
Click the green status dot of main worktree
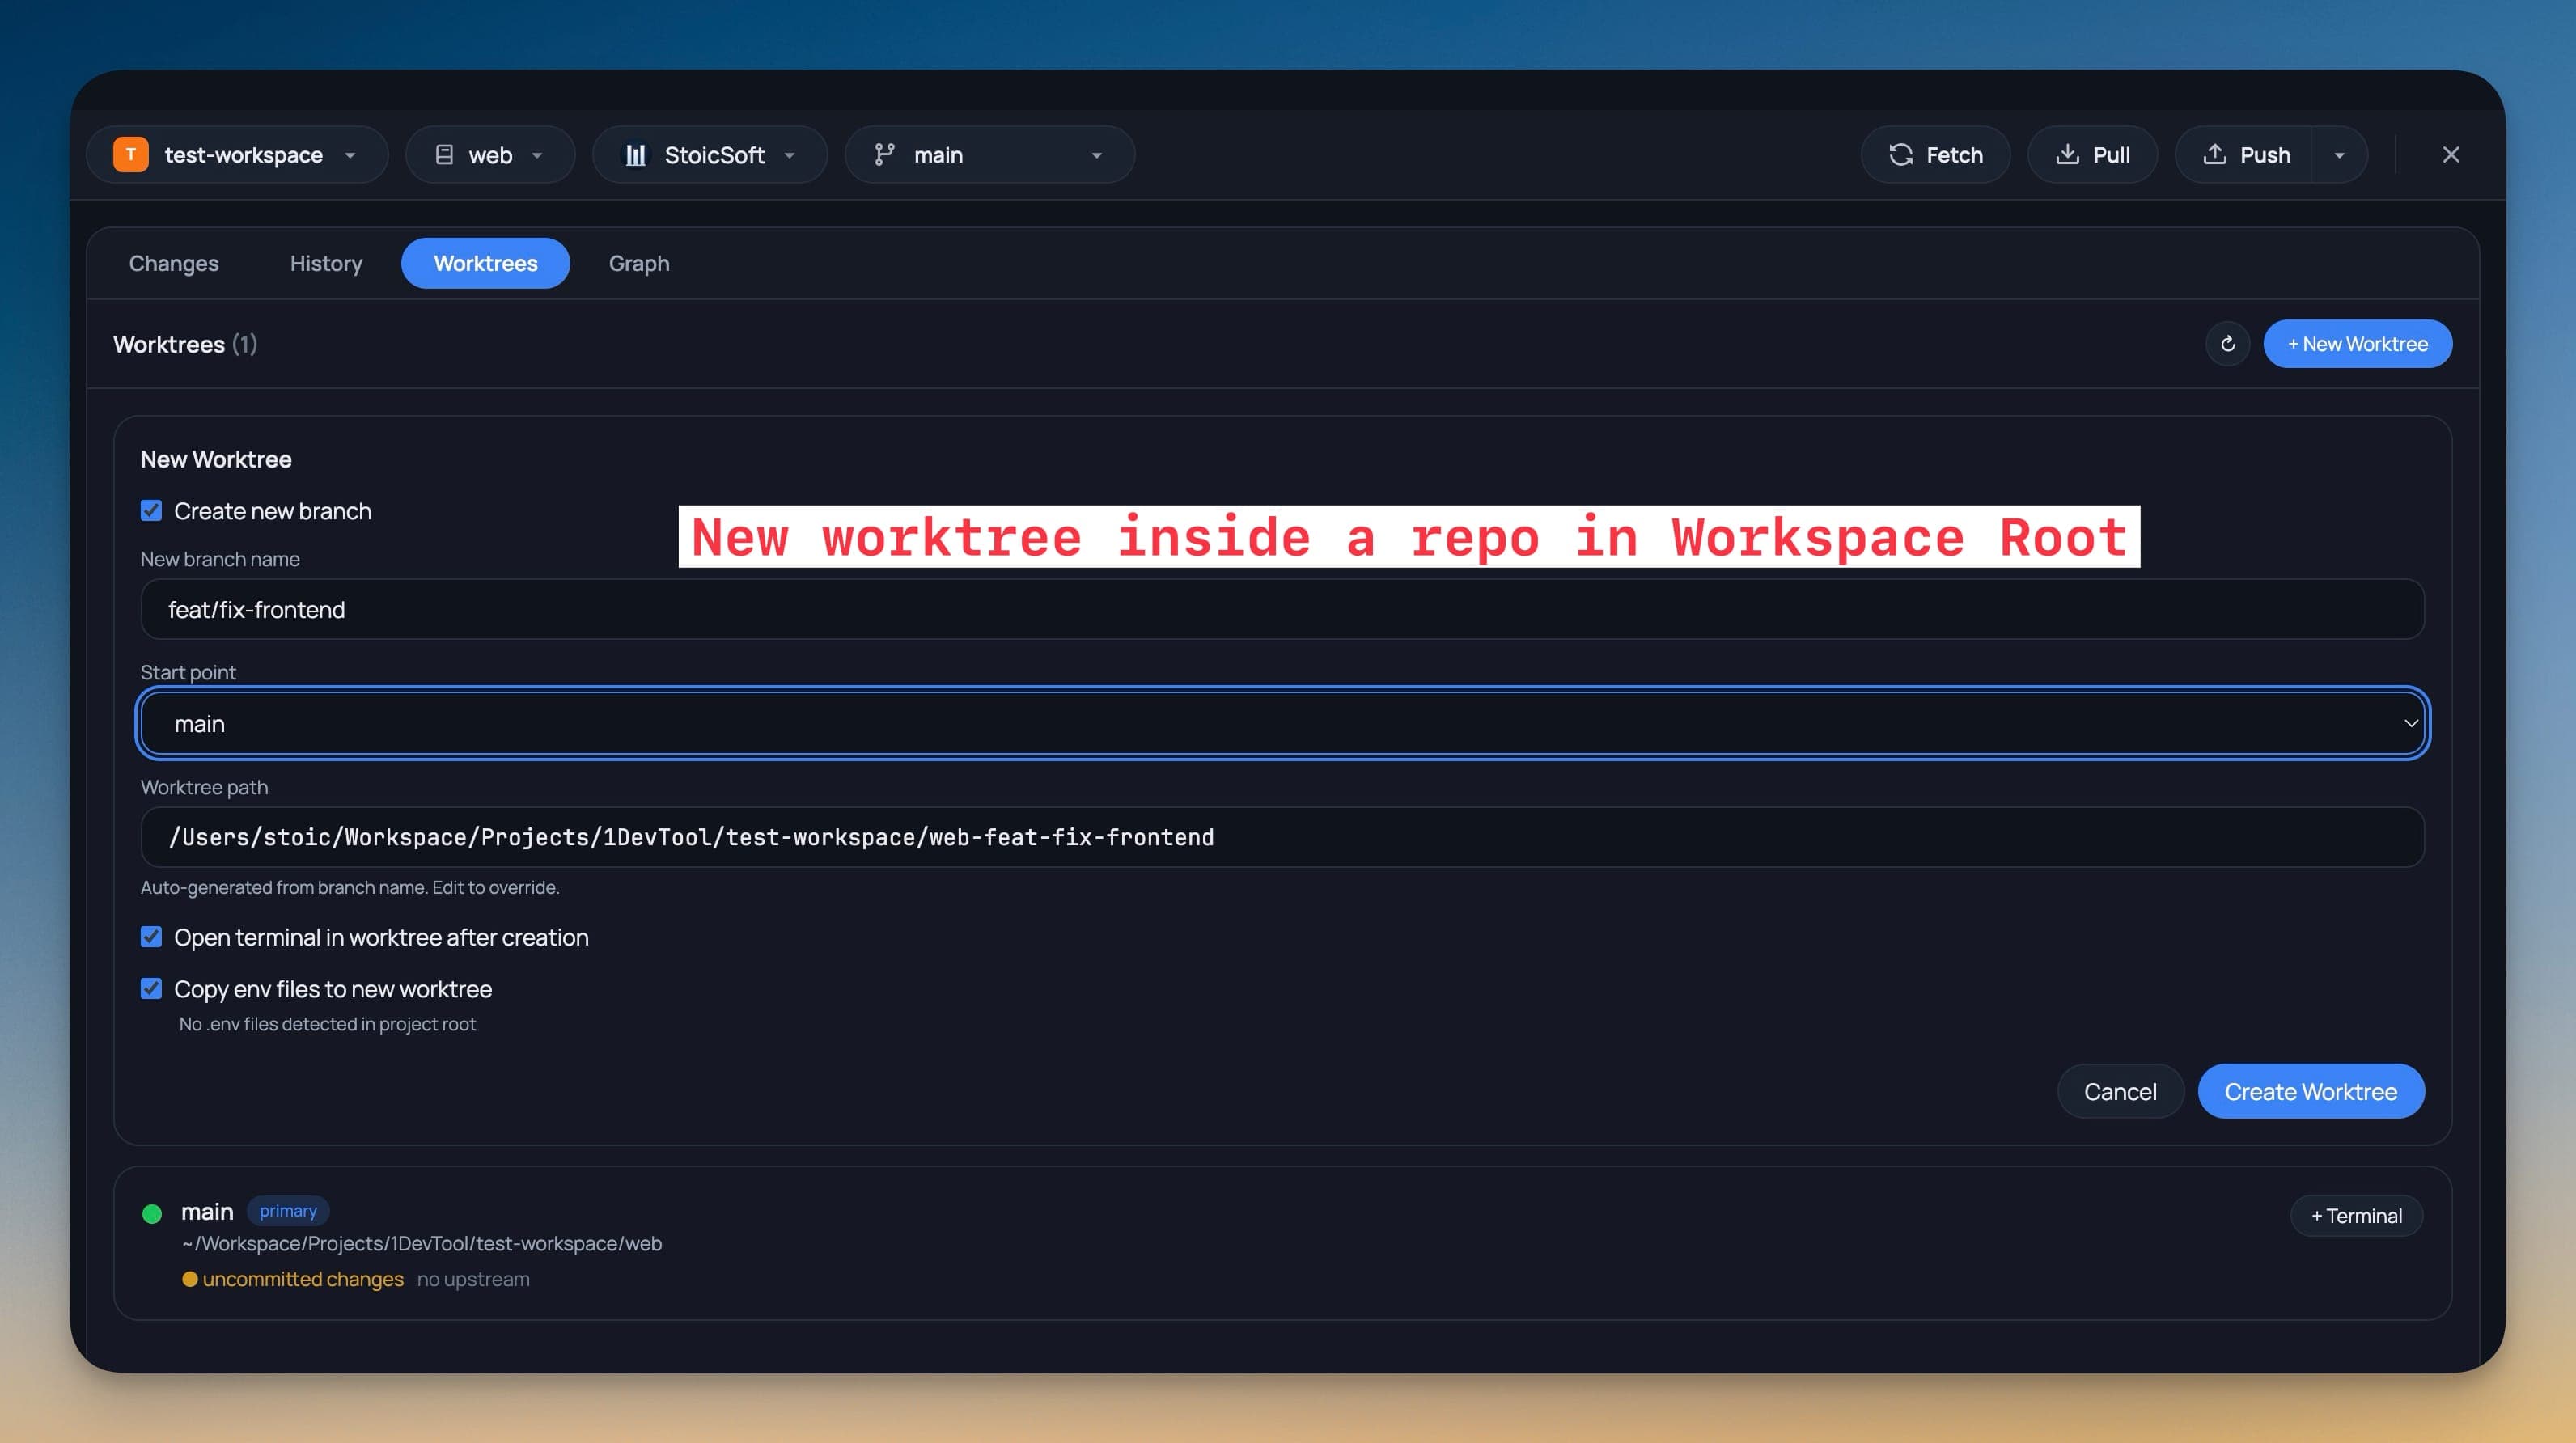pyautogui.click(x=152, y=1213)
